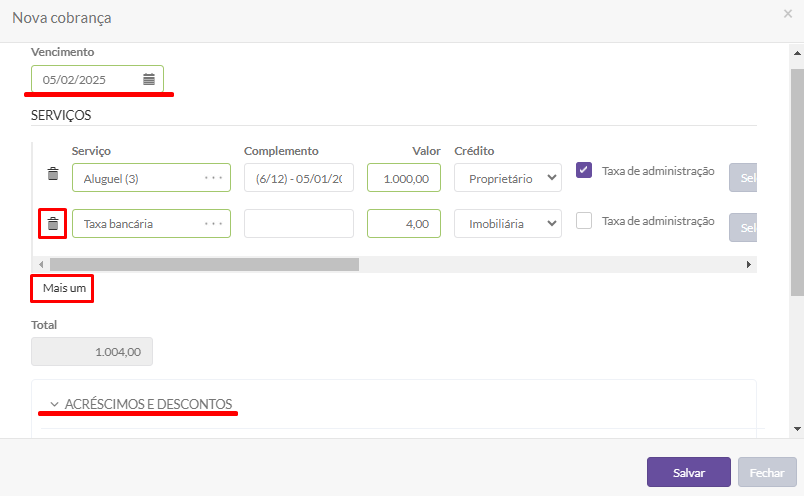
Task: Click the Fechar button
Action: tap(767, 472)
